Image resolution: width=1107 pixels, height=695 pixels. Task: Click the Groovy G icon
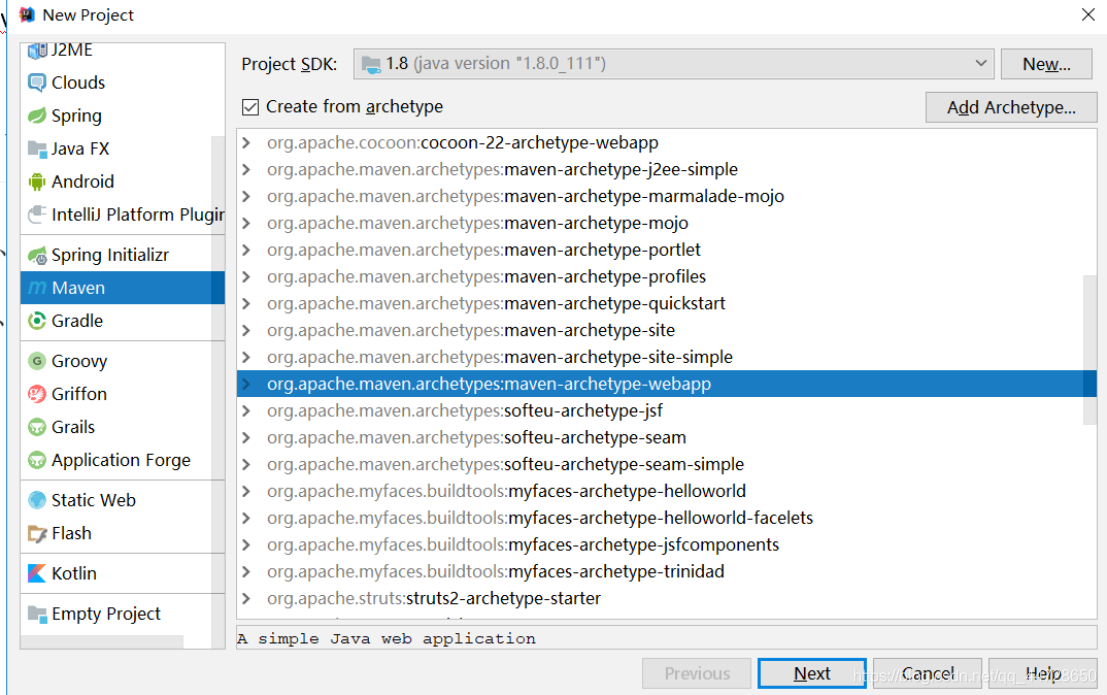tap(37, 361)
